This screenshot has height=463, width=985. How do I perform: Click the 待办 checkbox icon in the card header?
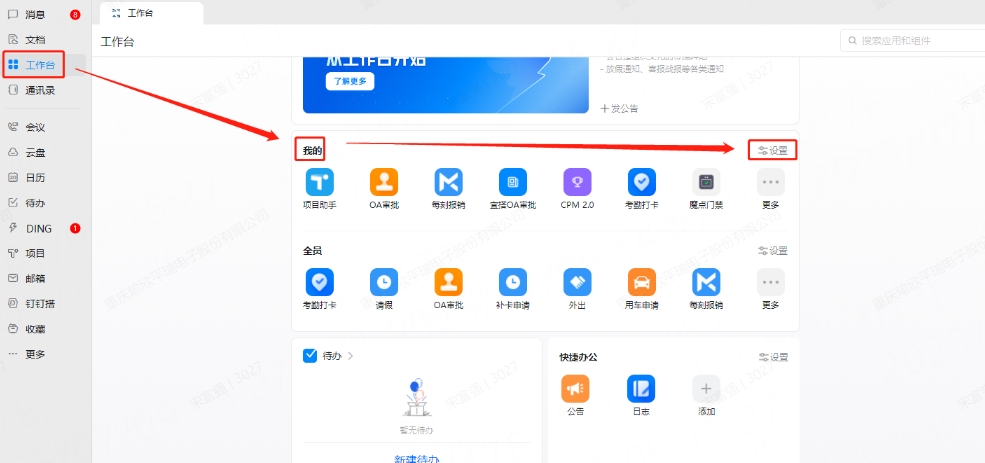click(310, 355)
